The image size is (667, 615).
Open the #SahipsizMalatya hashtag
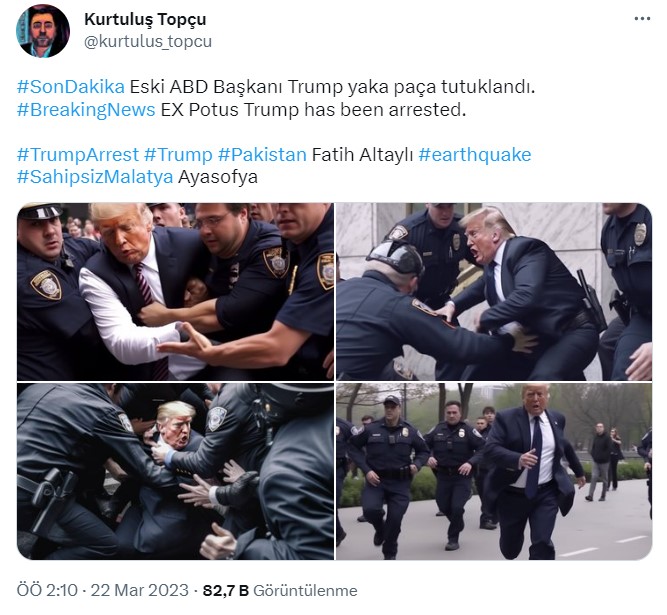95,177
